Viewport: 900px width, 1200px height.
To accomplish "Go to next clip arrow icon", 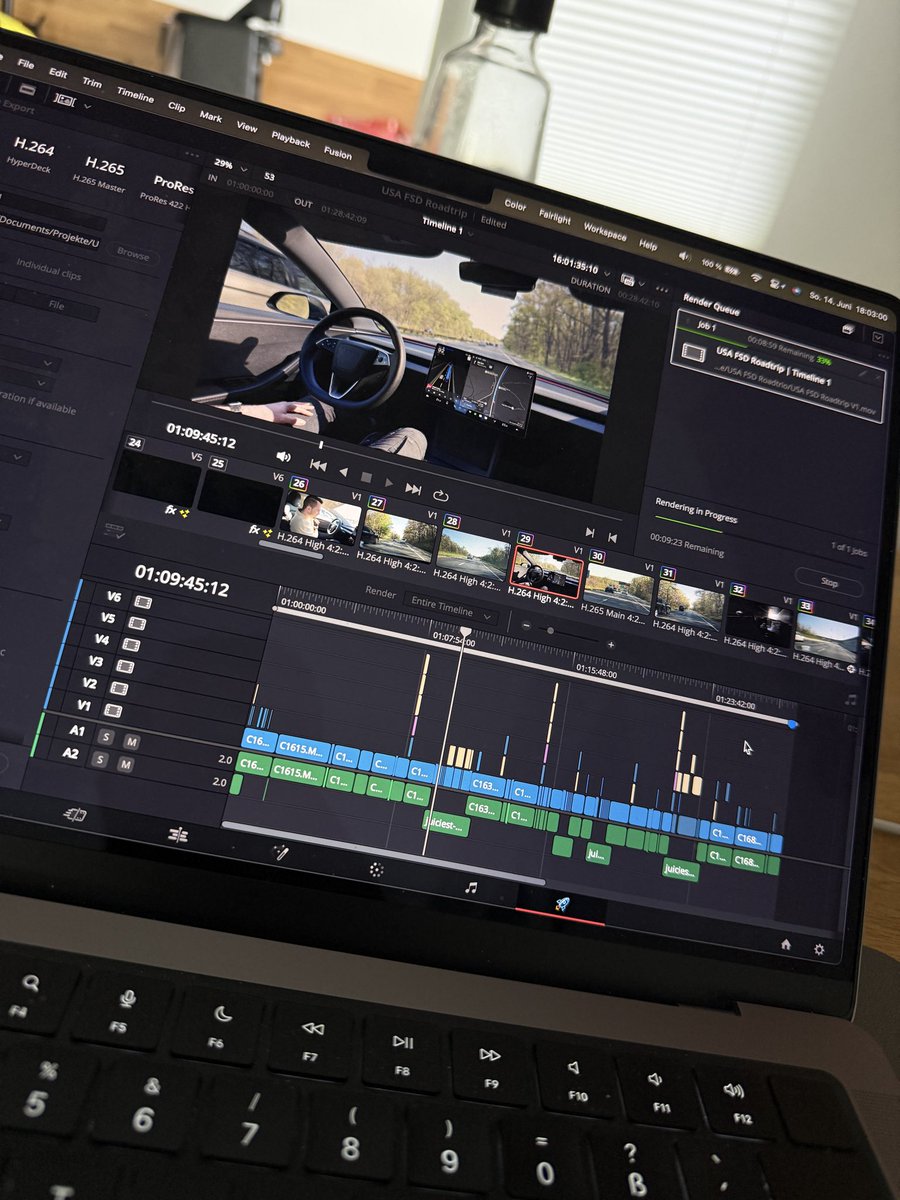I will pyautogui.click(x=590, y=532).
